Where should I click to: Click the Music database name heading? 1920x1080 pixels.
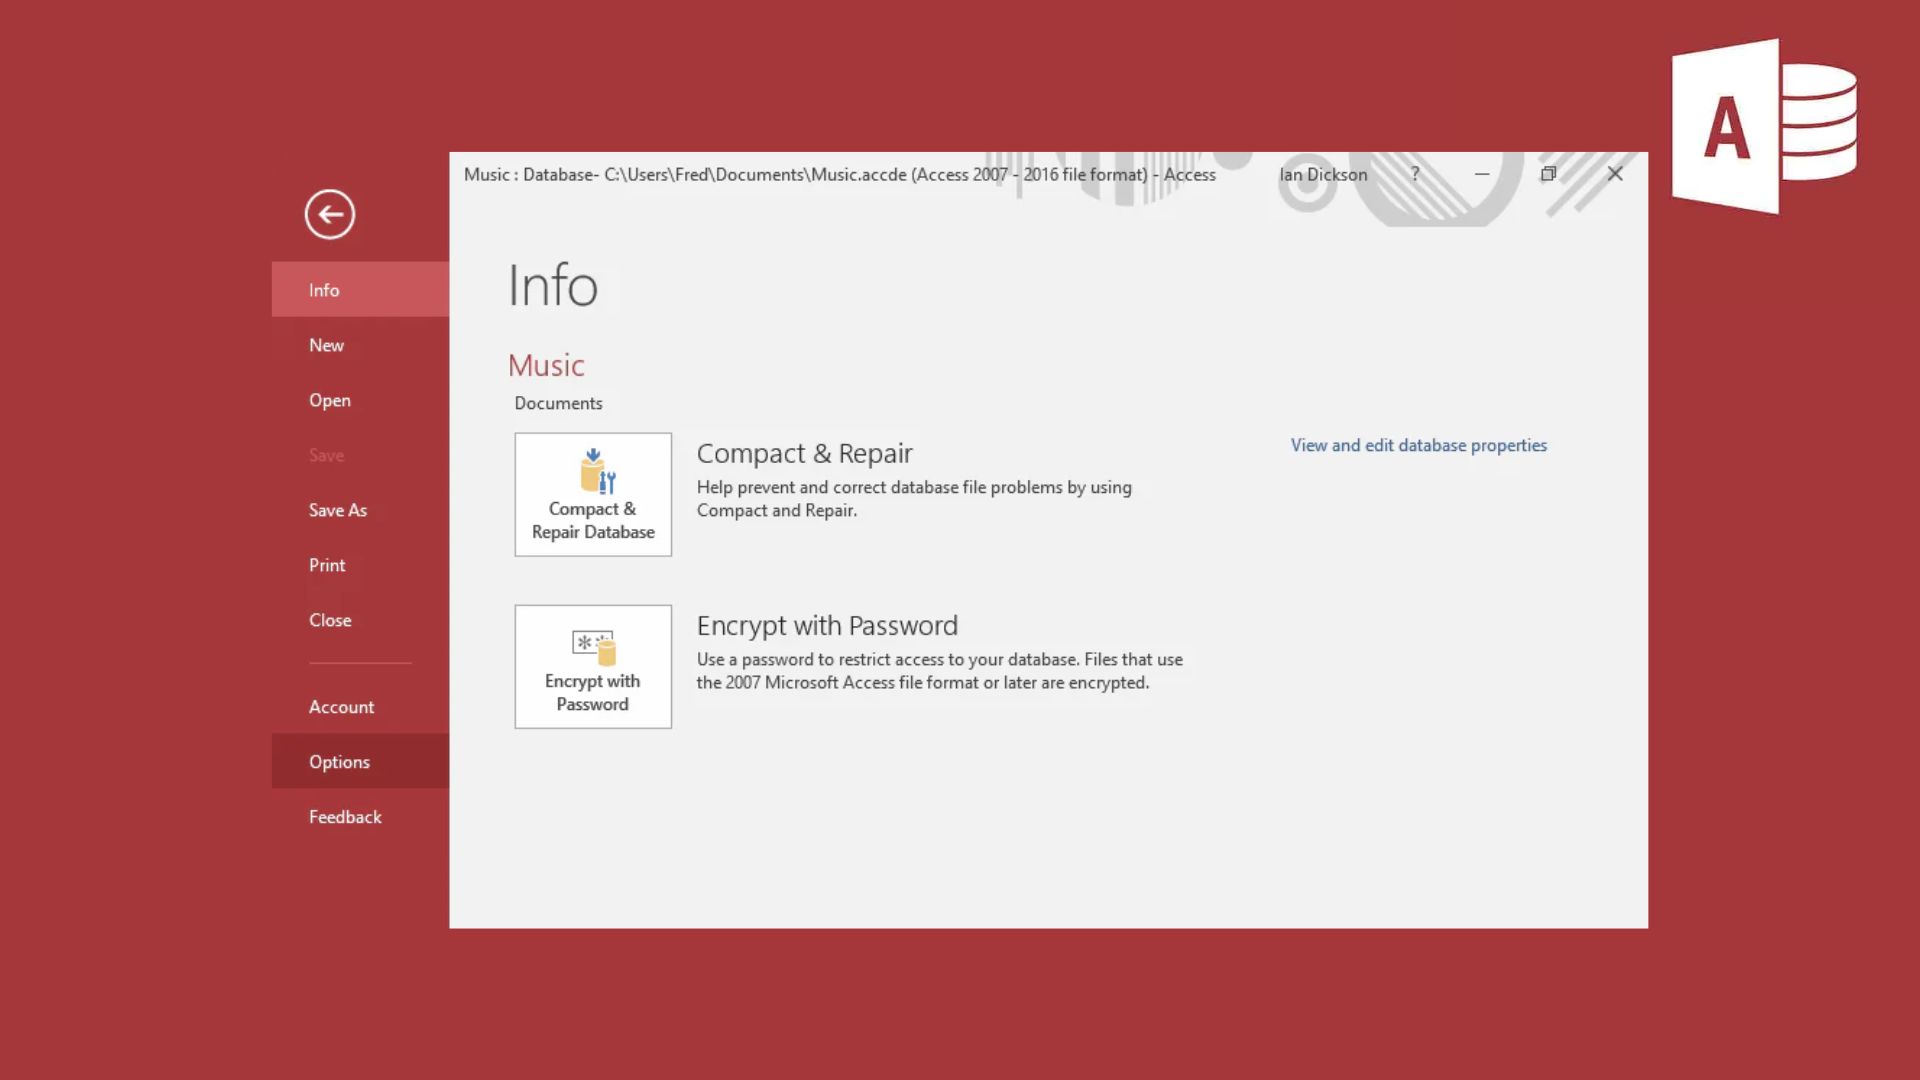[546, 365]
